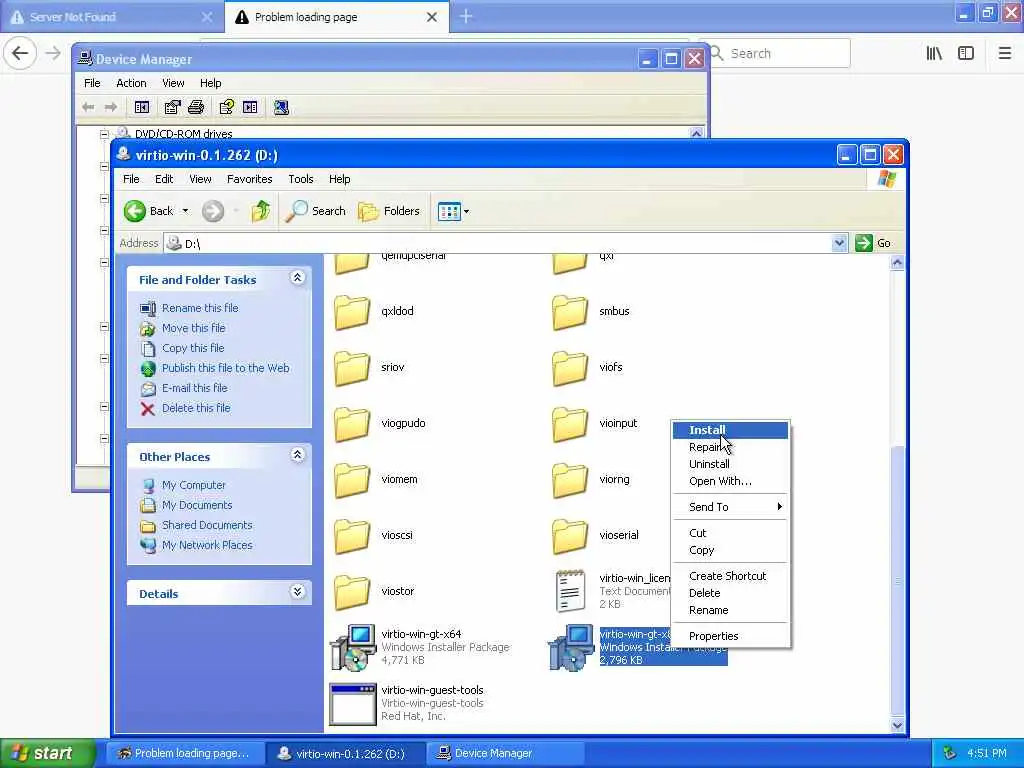This screenshot has width=1024, height=768.
Task: Click Device Manager Print toolbar icon
Action: click(196, 107)
